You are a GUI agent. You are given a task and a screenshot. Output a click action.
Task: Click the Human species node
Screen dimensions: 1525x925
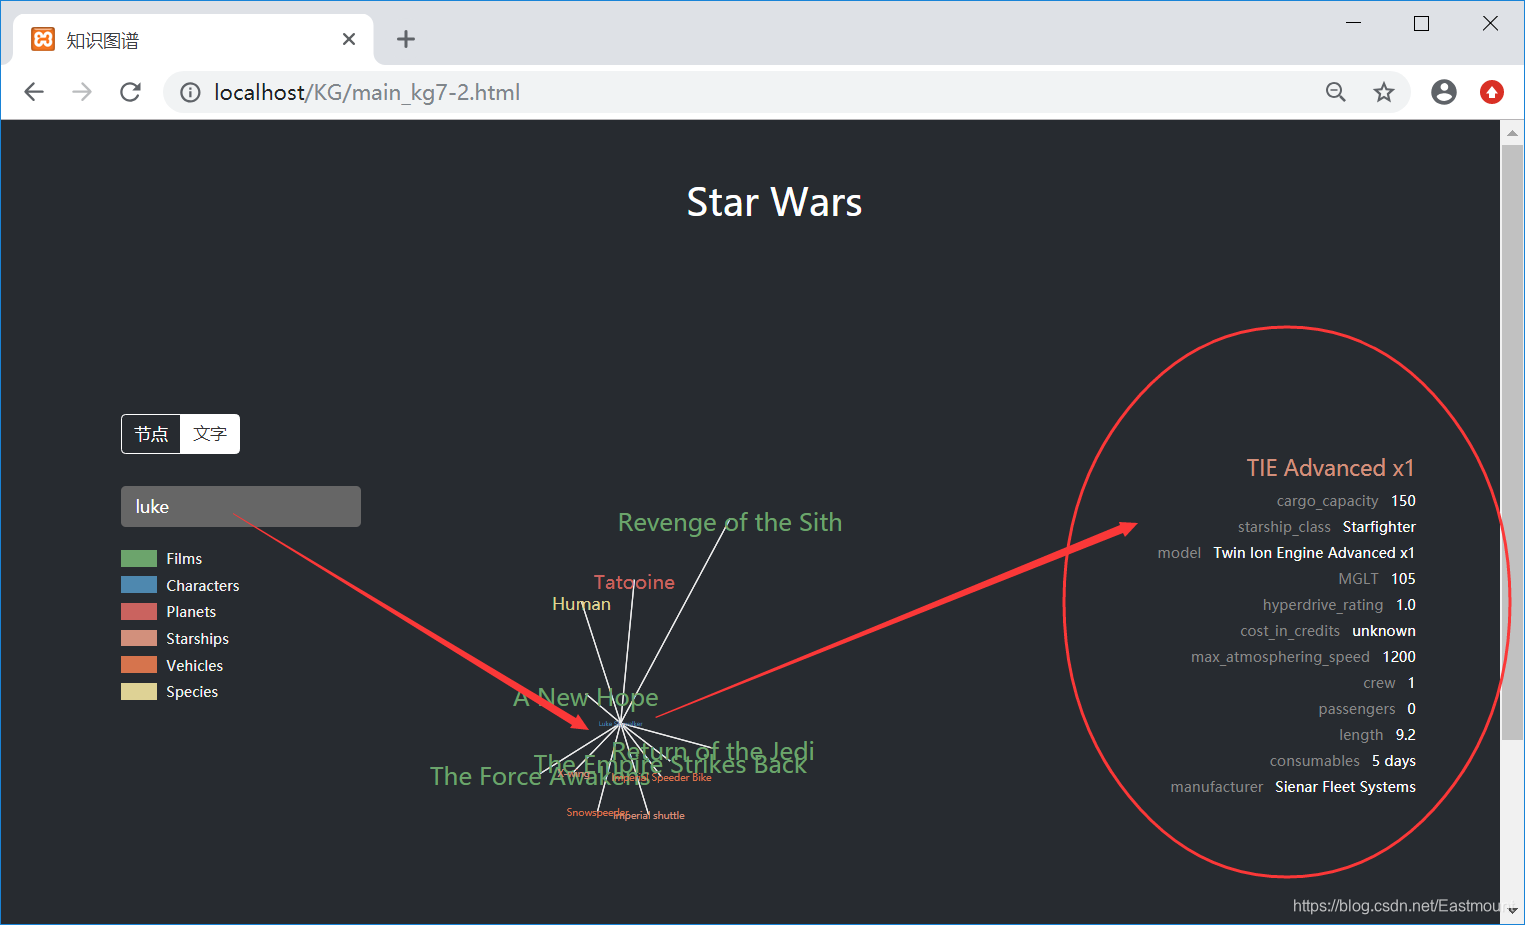[581, 604]
